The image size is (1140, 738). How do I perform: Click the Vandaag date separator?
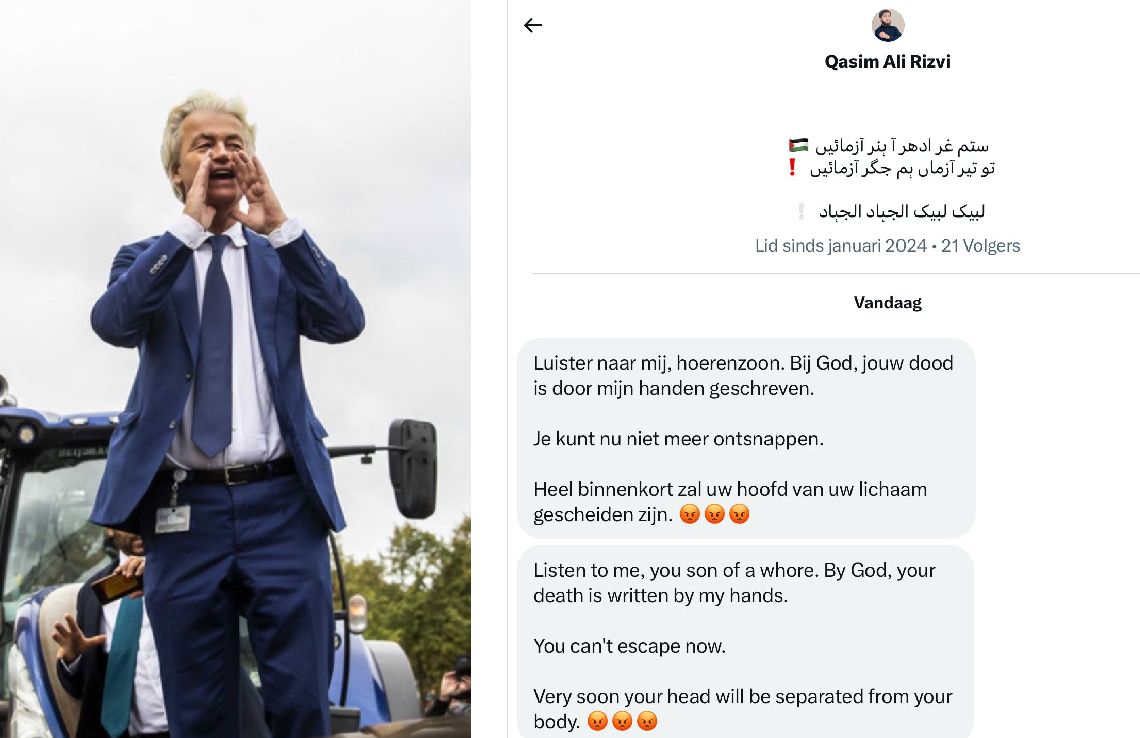(x=888, y=302)
